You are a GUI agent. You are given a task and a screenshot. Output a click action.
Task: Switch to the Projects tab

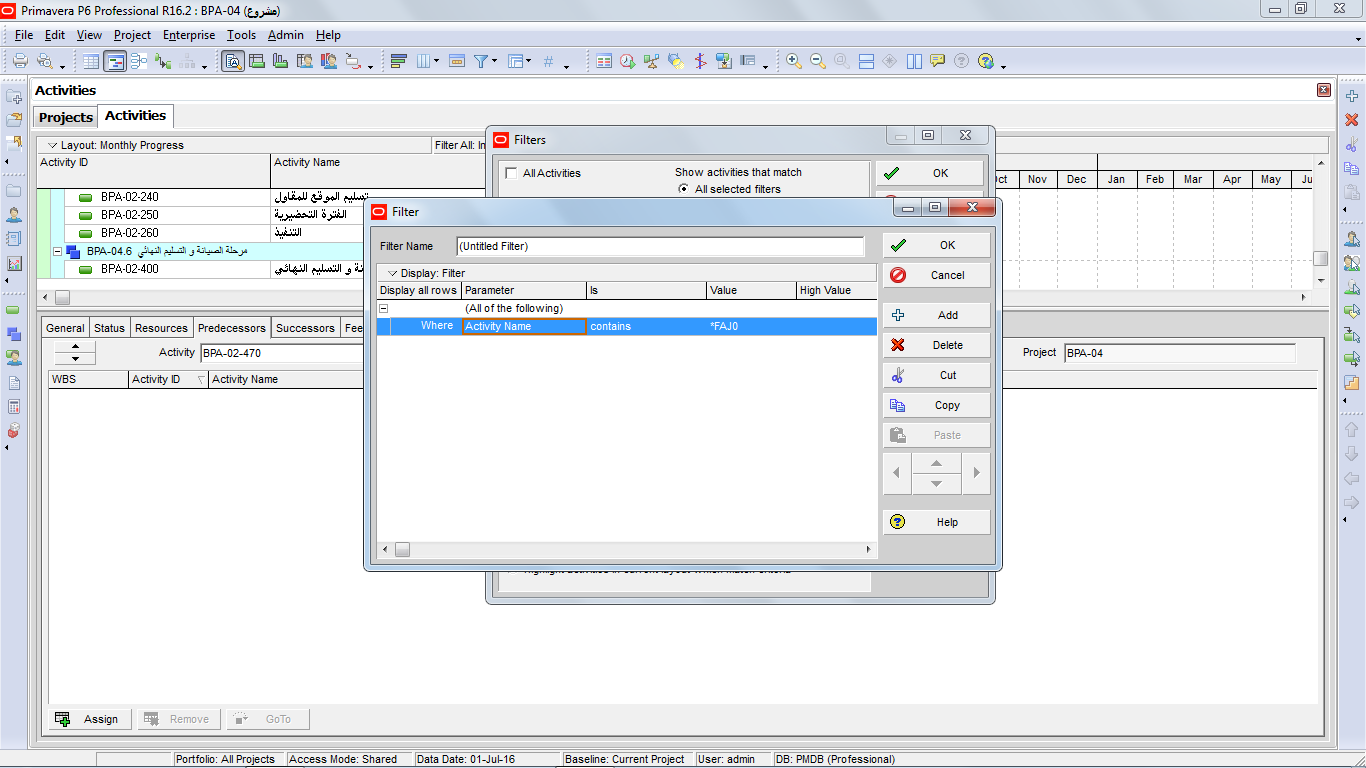(66, 117)
